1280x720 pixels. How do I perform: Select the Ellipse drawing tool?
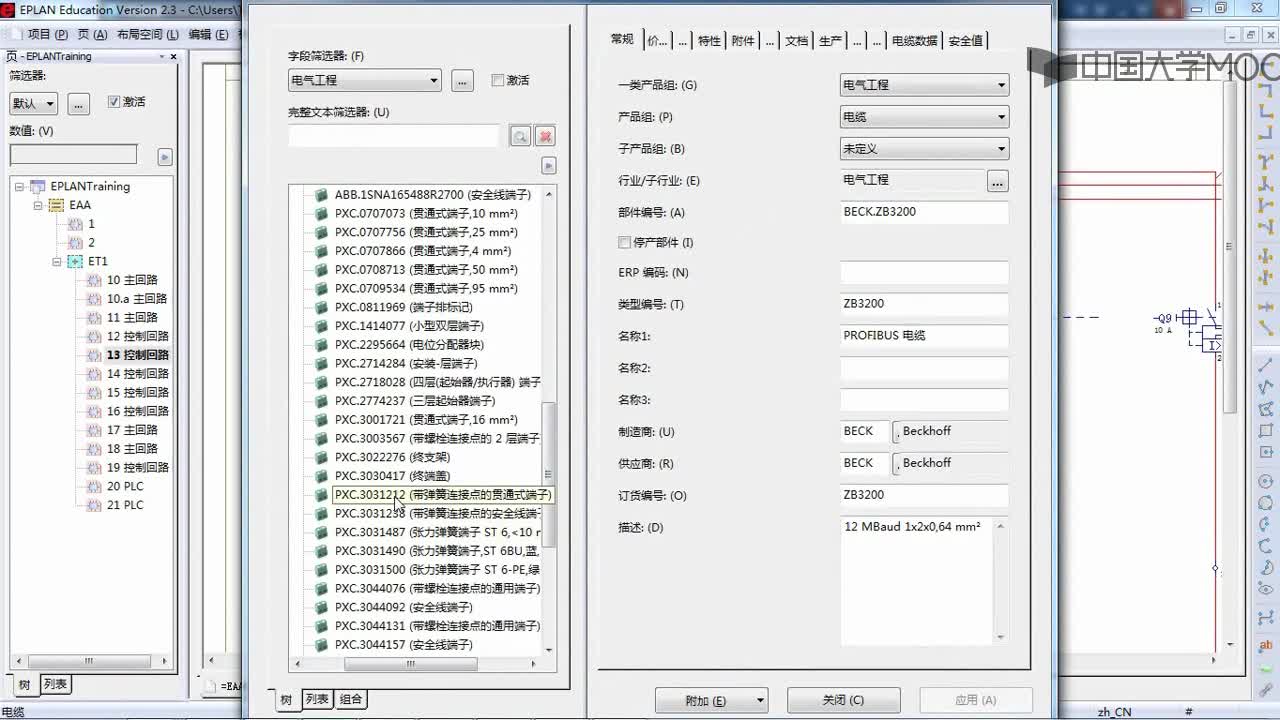click(x=1266, y=590)
